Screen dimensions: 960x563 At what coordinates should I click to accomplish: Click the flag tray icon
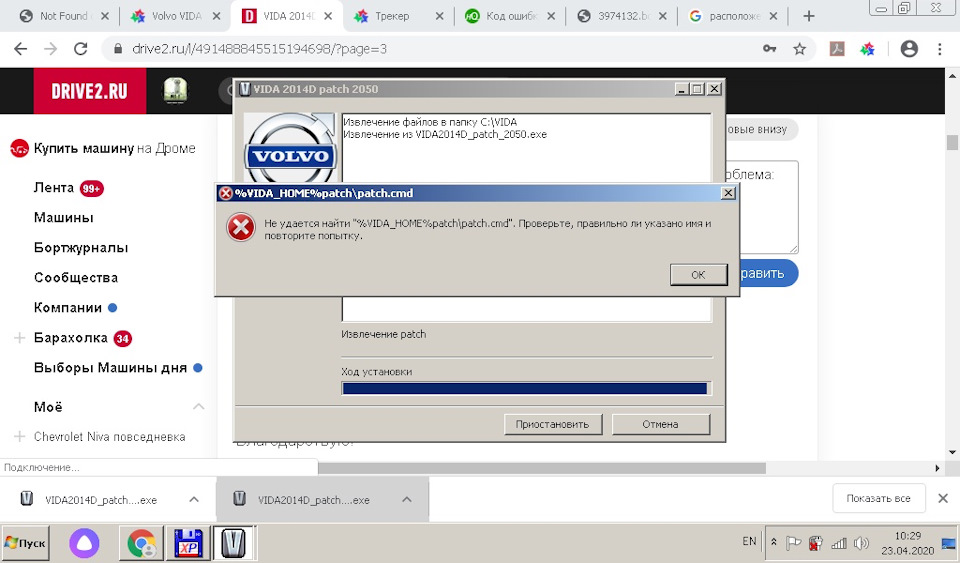click(793, 543)
